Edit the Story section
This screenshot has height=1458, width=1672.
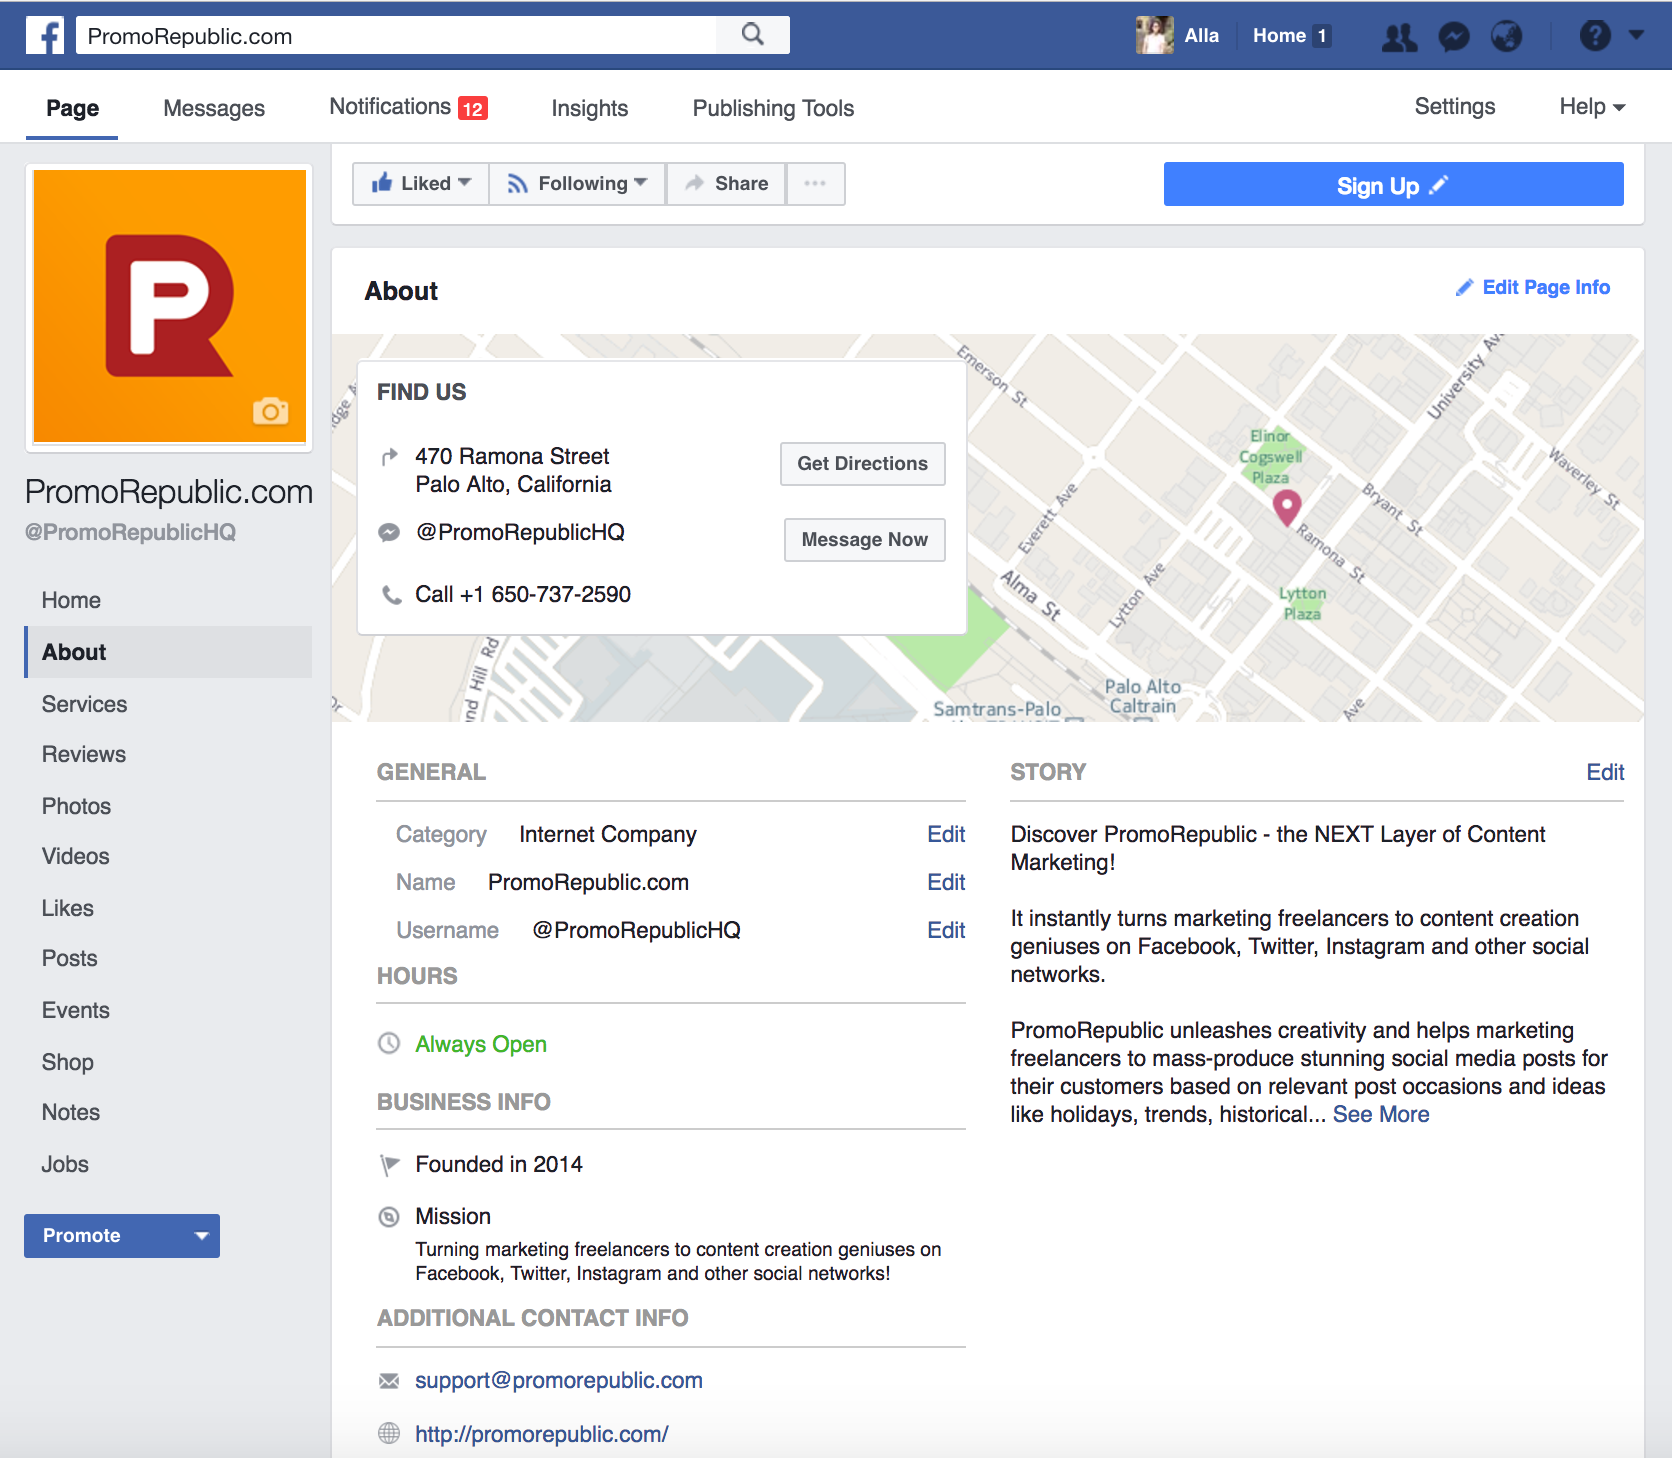(1605, 772)
